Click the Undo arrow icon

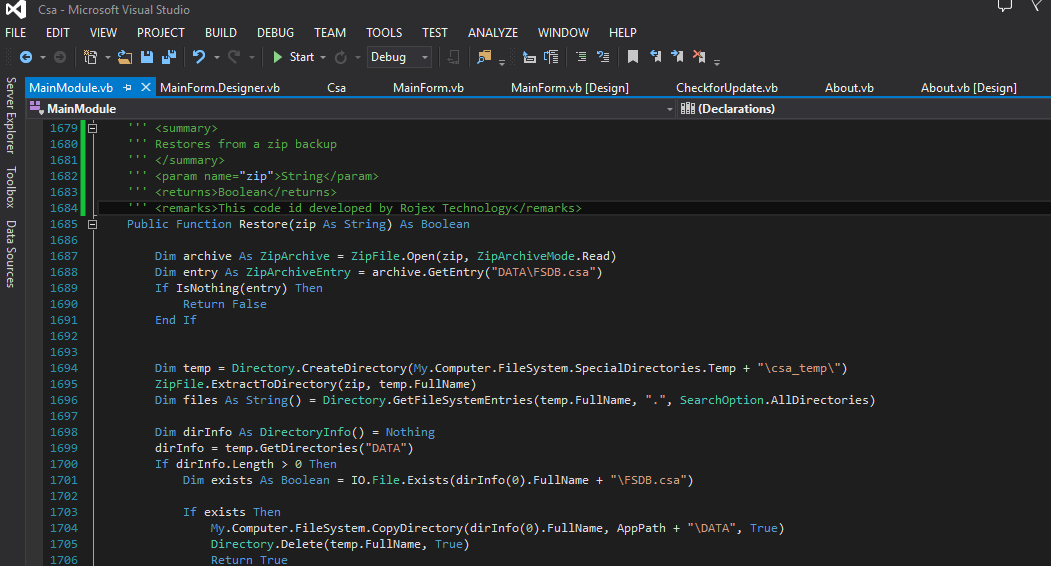point(199,58)
